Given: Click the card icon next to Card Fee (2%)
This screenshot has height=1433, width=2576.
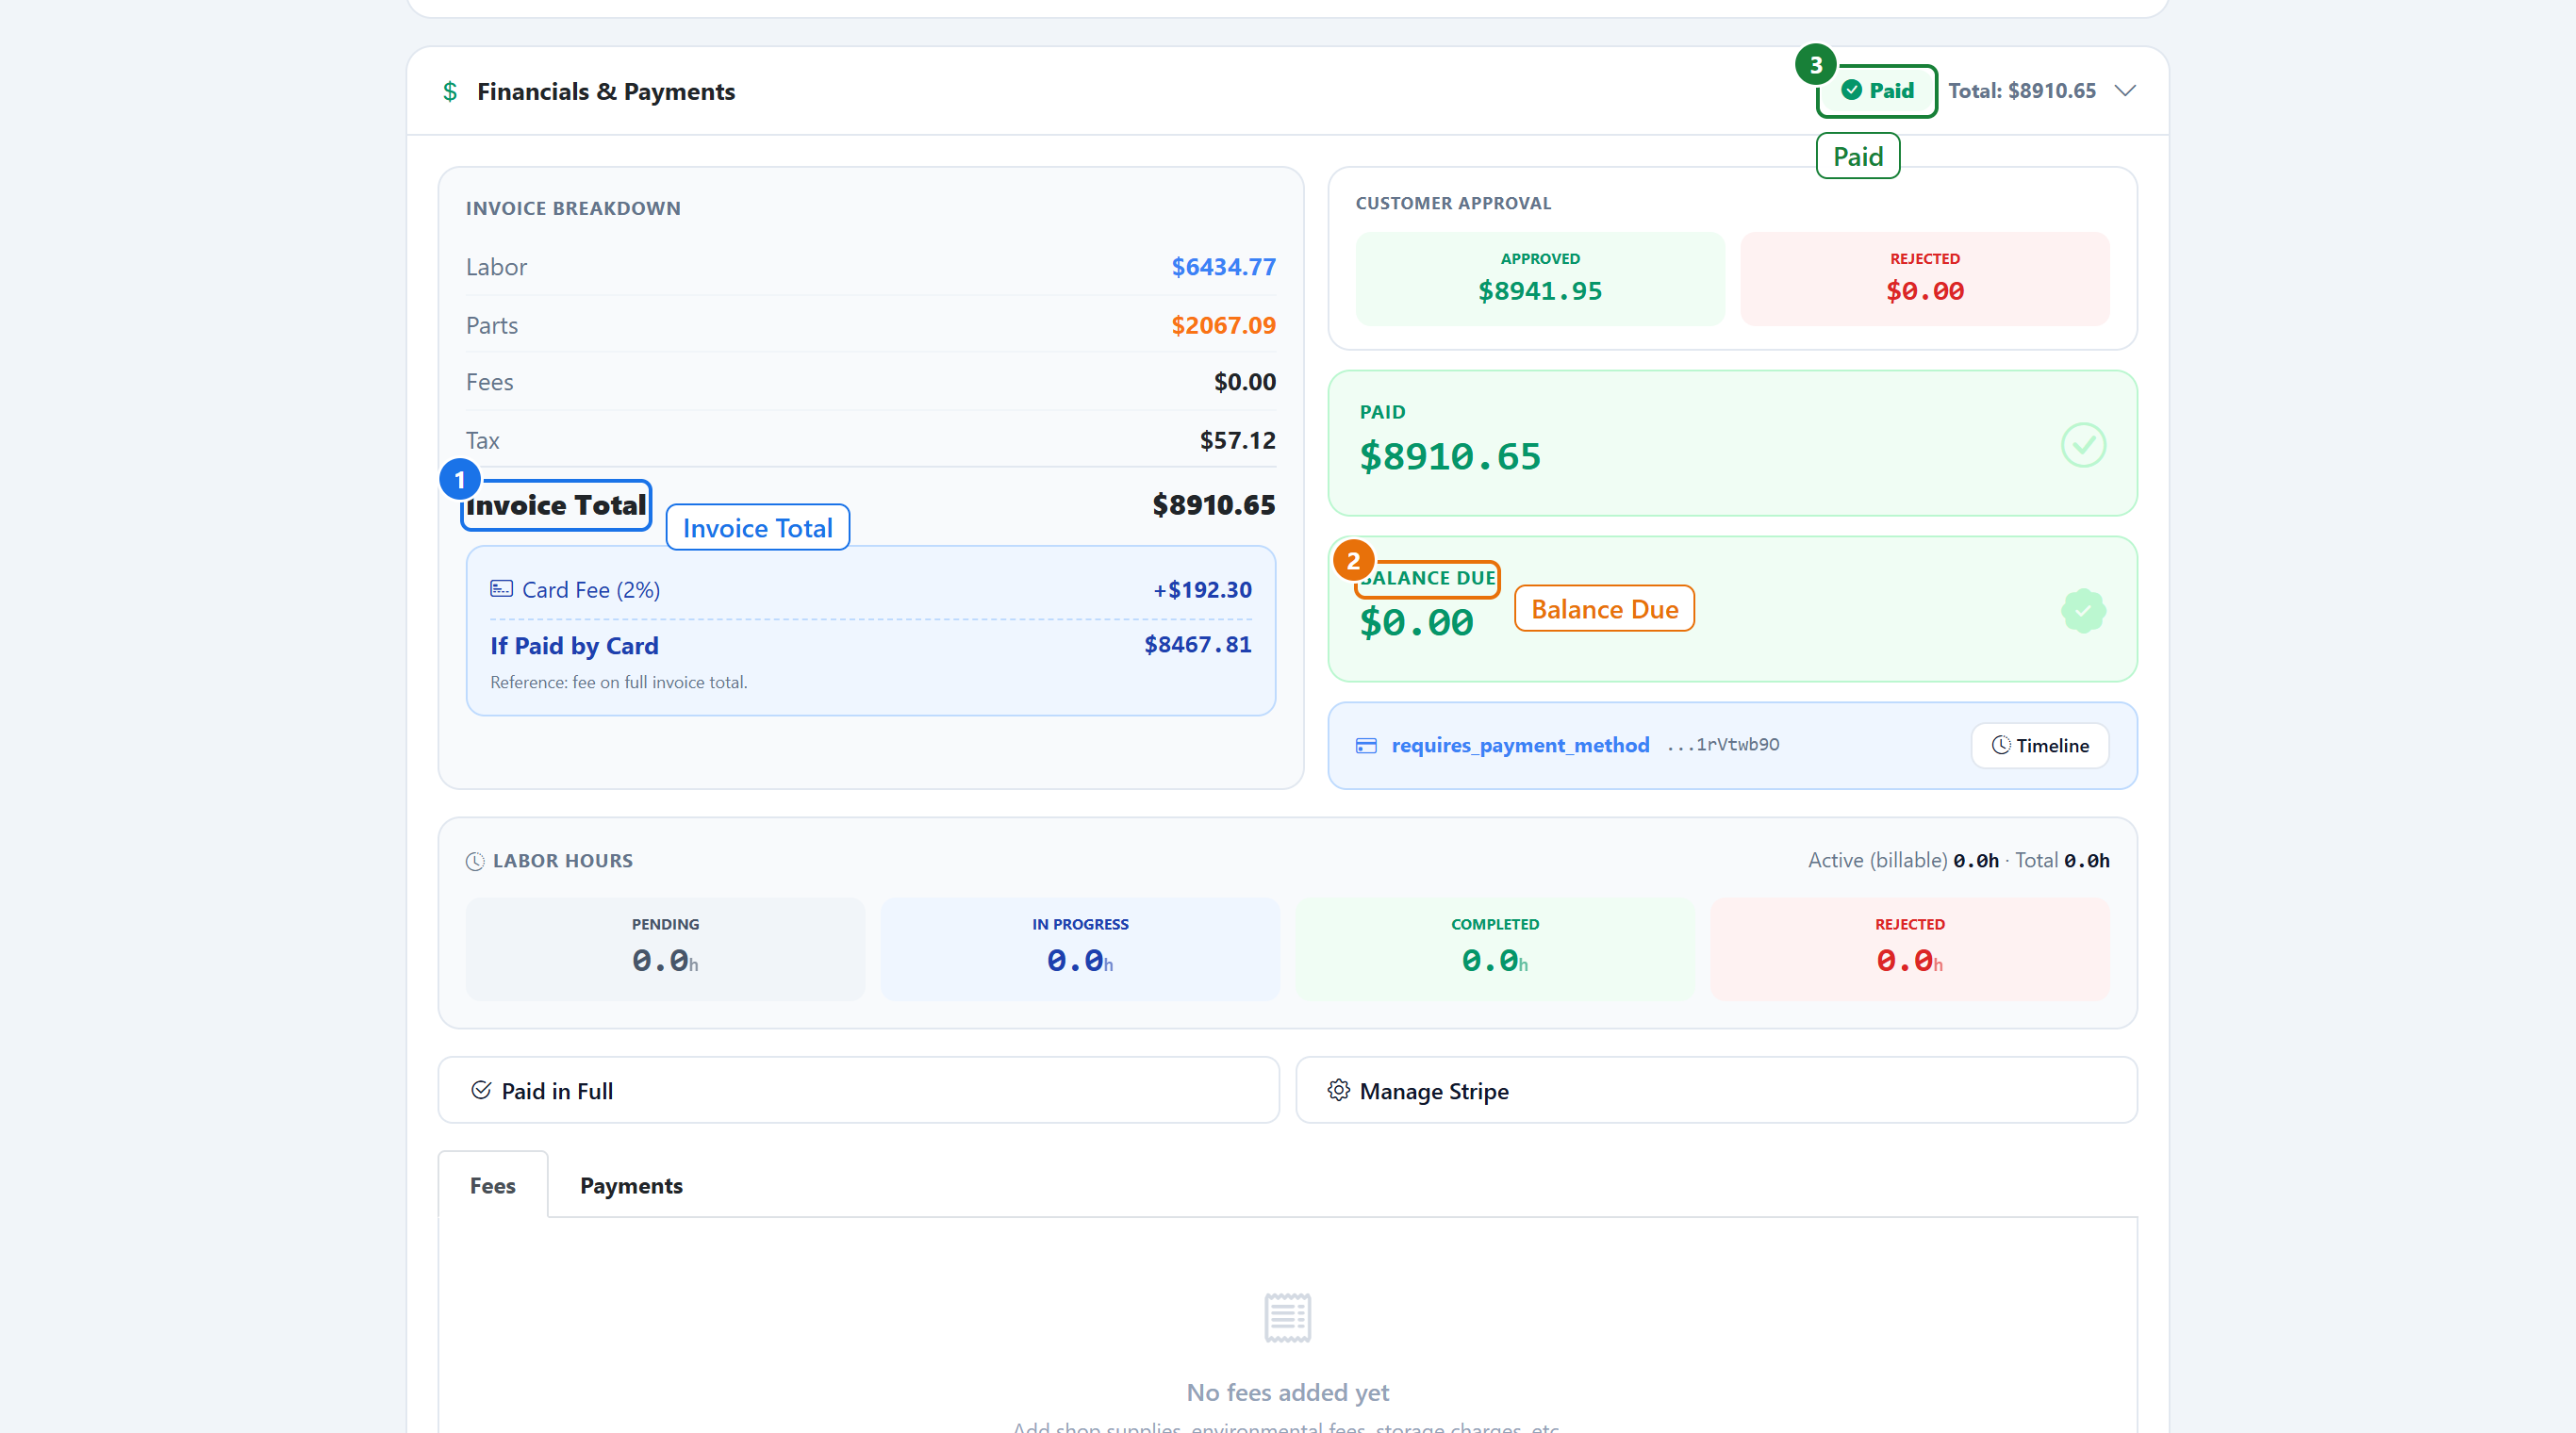Looking at the screenshot, I should coord(501,589).
